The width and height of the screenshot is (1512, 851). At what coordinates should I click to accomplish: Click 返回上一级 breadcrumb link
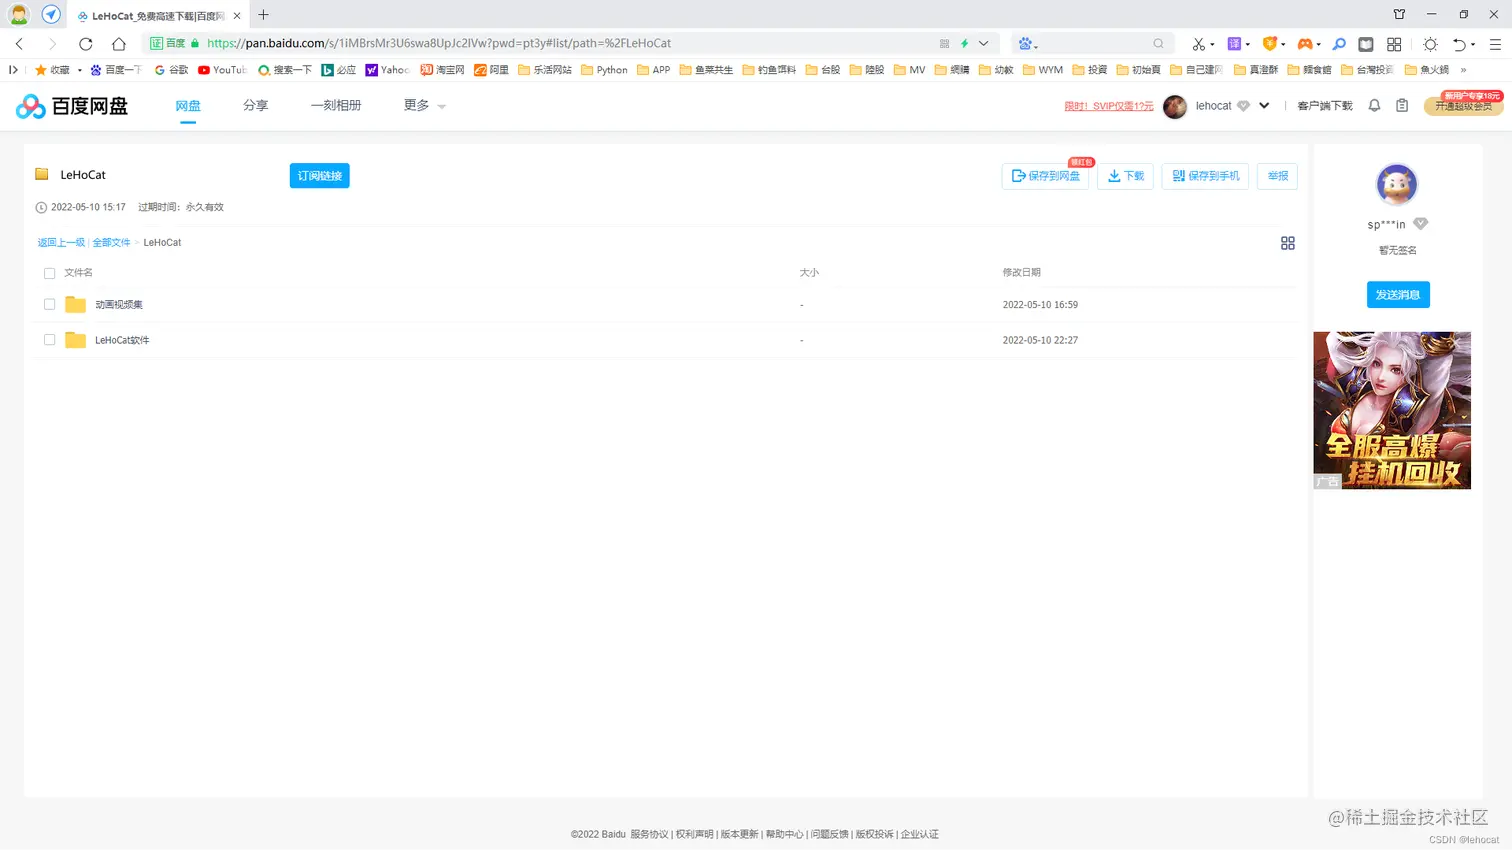61,243
